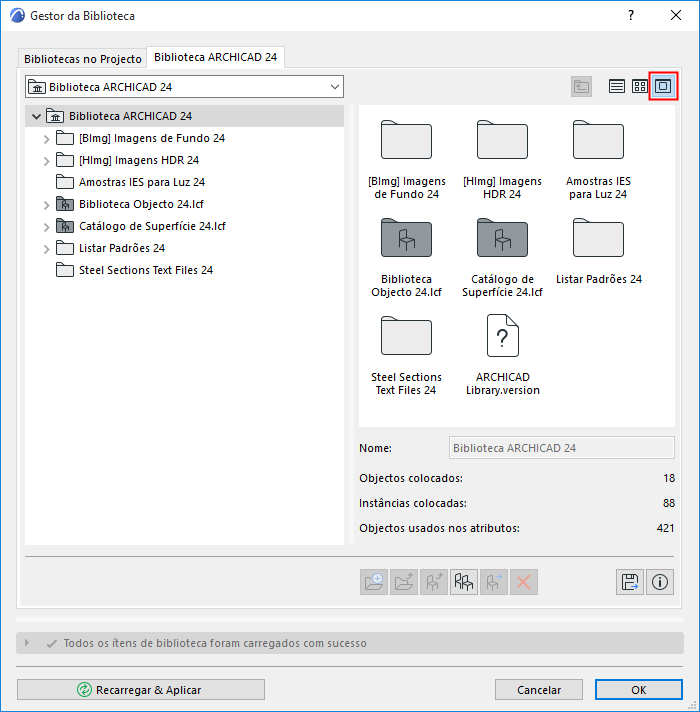Click the Instâncias colocadas value 88

point(669,503)
